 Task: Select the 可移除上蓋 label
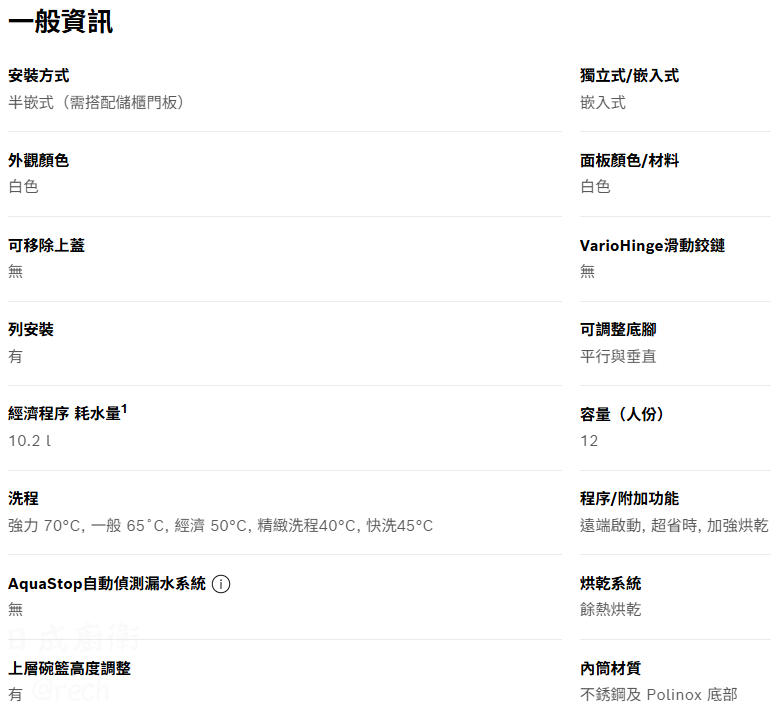pyautogui.click(x=46, y=245)
